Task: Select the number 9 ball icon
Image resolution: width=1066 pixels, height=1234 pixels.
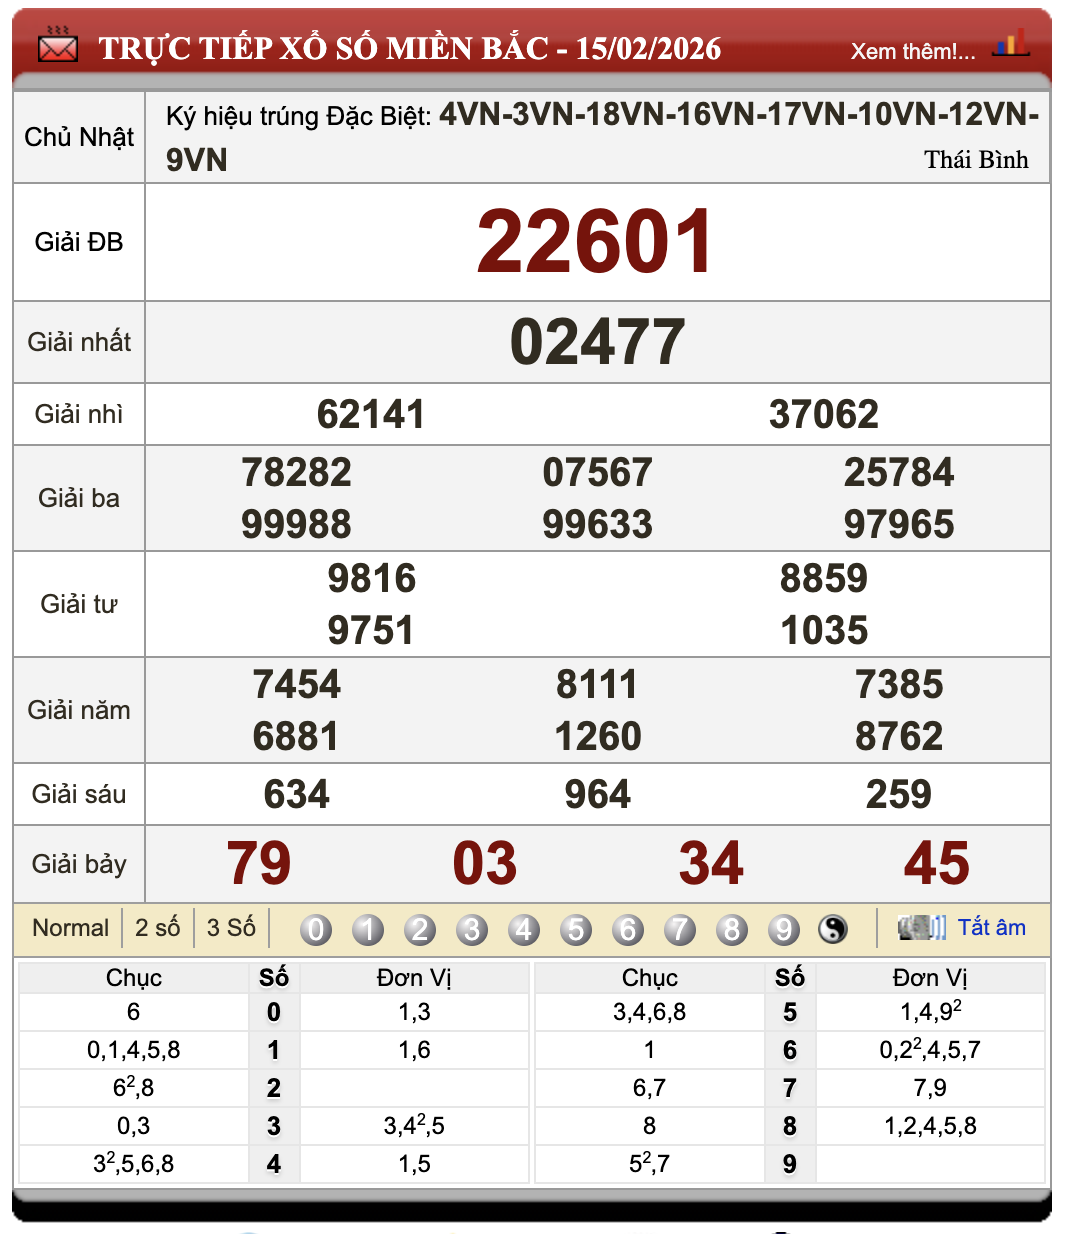Action: [x=784, y=928]
